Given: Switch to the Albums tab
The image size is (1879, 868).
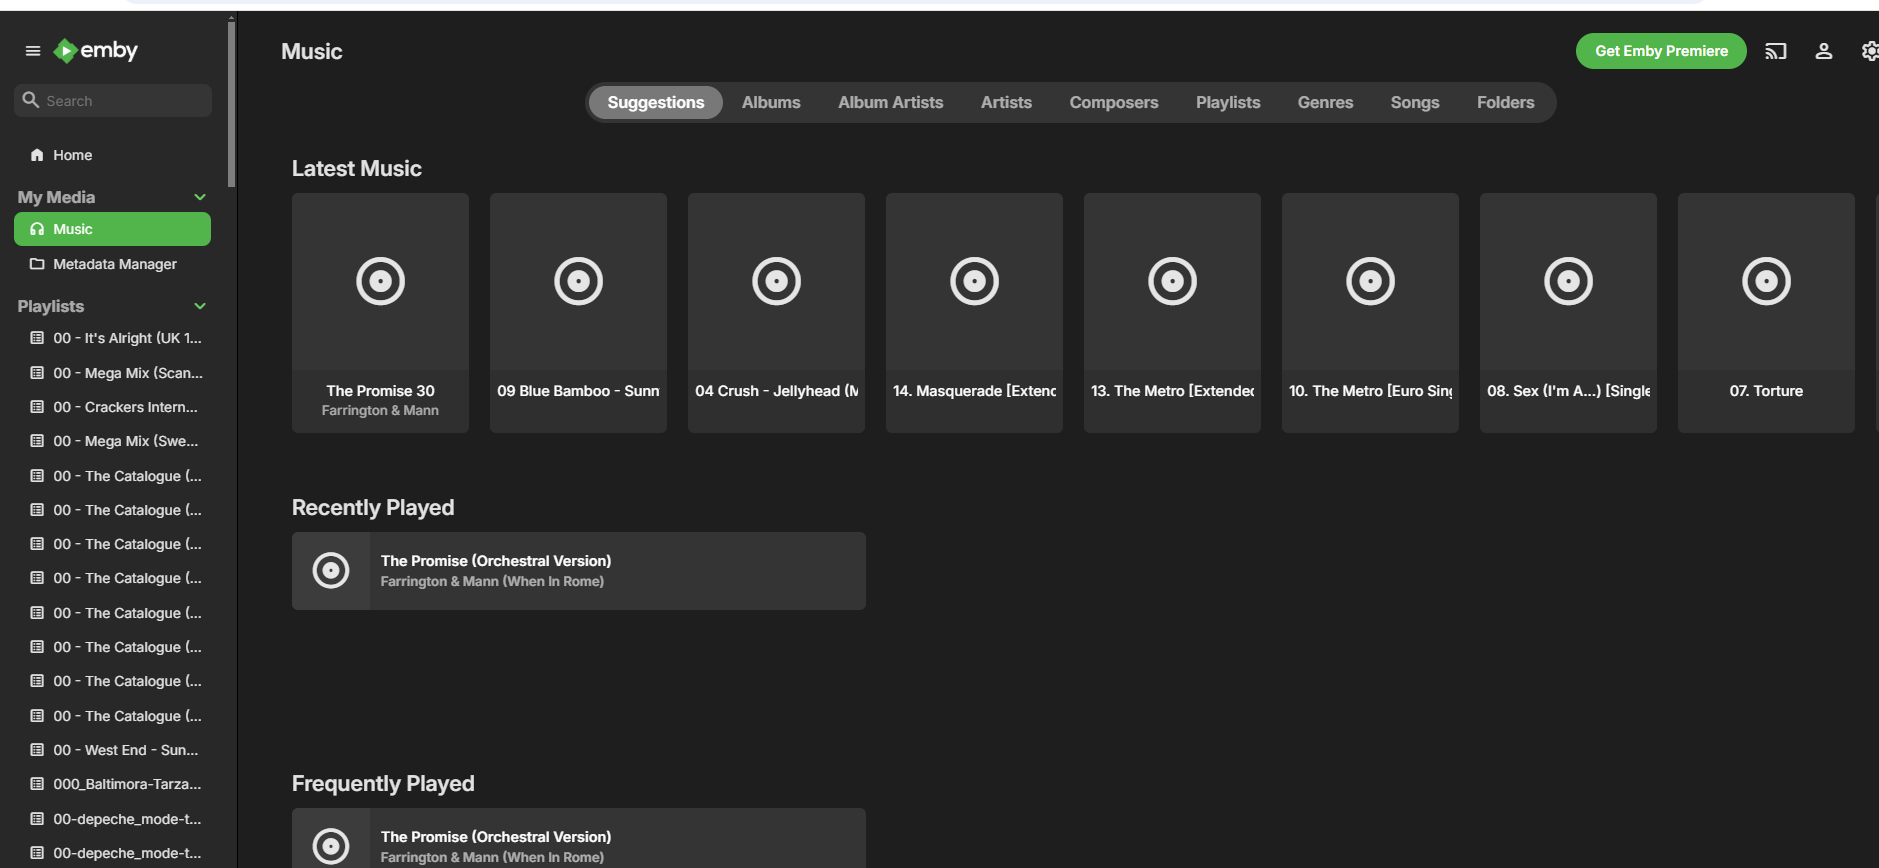Looking at the screenshot, I should pyautogui.click(x=771, y=102).
